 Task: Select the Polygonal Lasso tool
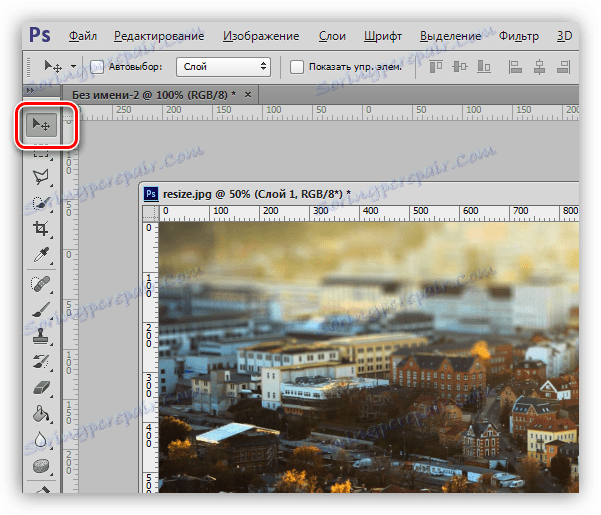click(41, 177)
